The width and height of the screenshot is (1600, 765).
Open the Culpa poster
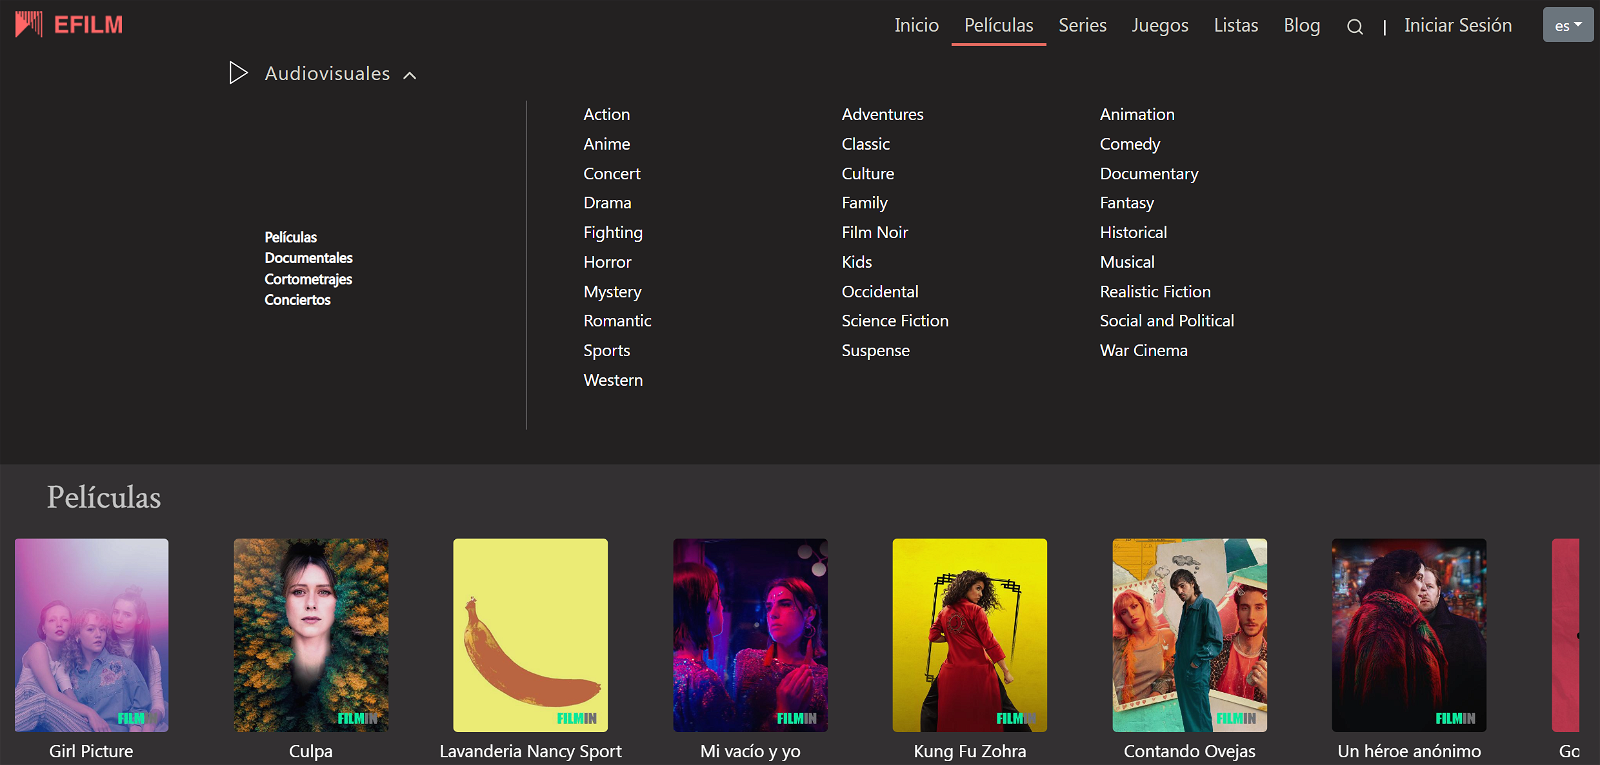point(311,635)
